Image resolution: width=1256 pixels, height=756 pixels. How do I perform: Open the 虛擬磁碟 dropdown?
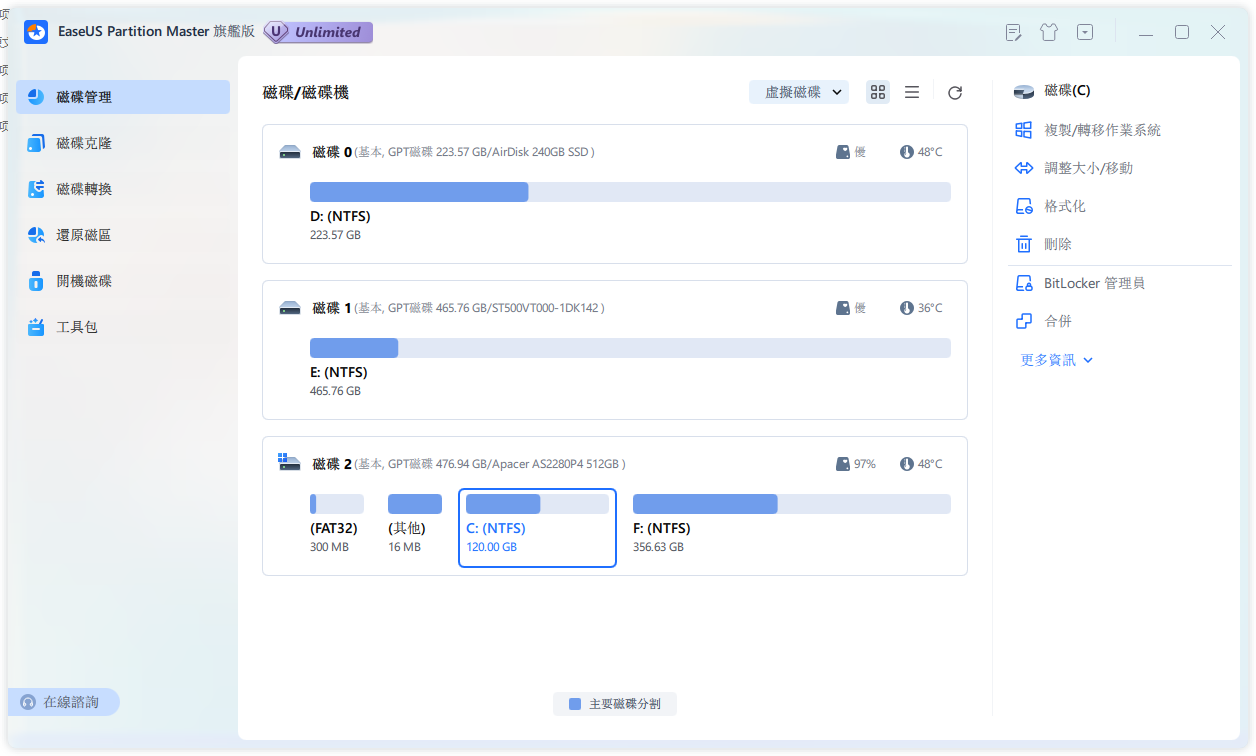pyautogui.click(x=798, y=91)
